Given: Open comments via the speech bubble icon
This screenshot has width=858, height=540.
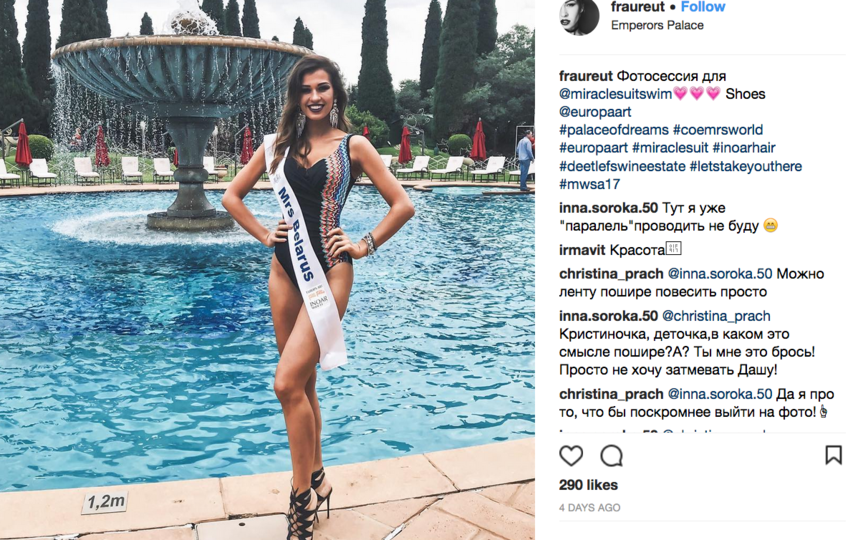Looking at the screenshot, I should pos(611,455).
